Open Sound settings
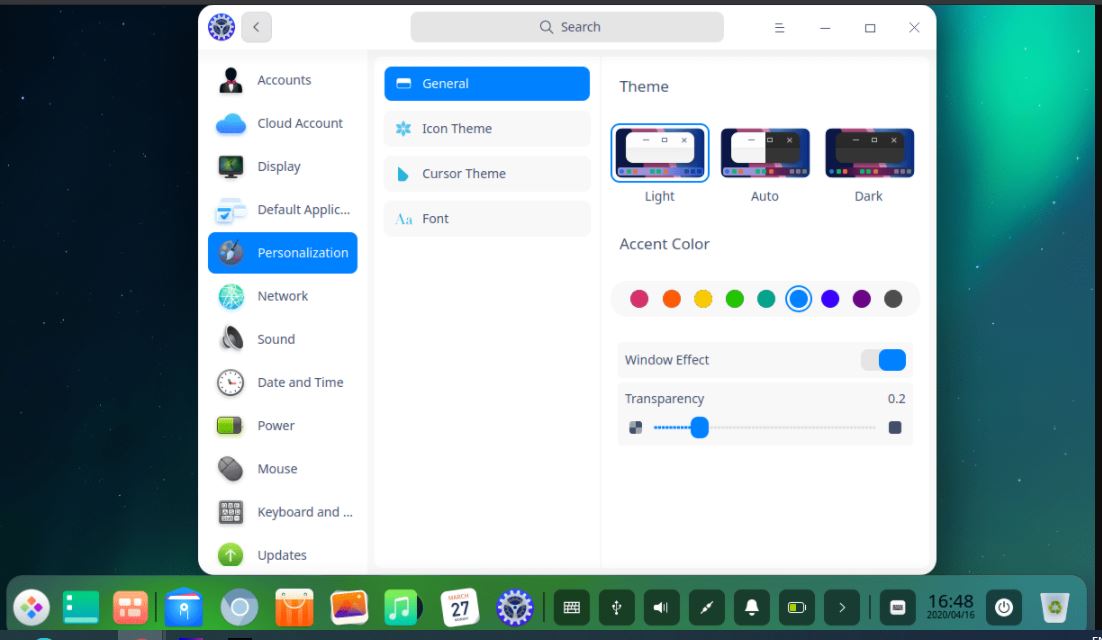1102x640 pixels. click(x=283, y=339)
